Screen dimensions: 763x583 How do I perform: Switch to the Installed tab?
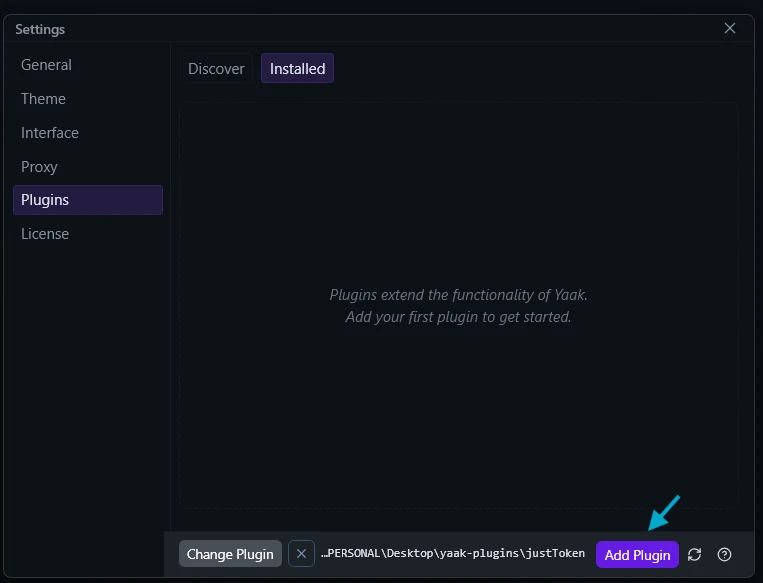(297, 69)
